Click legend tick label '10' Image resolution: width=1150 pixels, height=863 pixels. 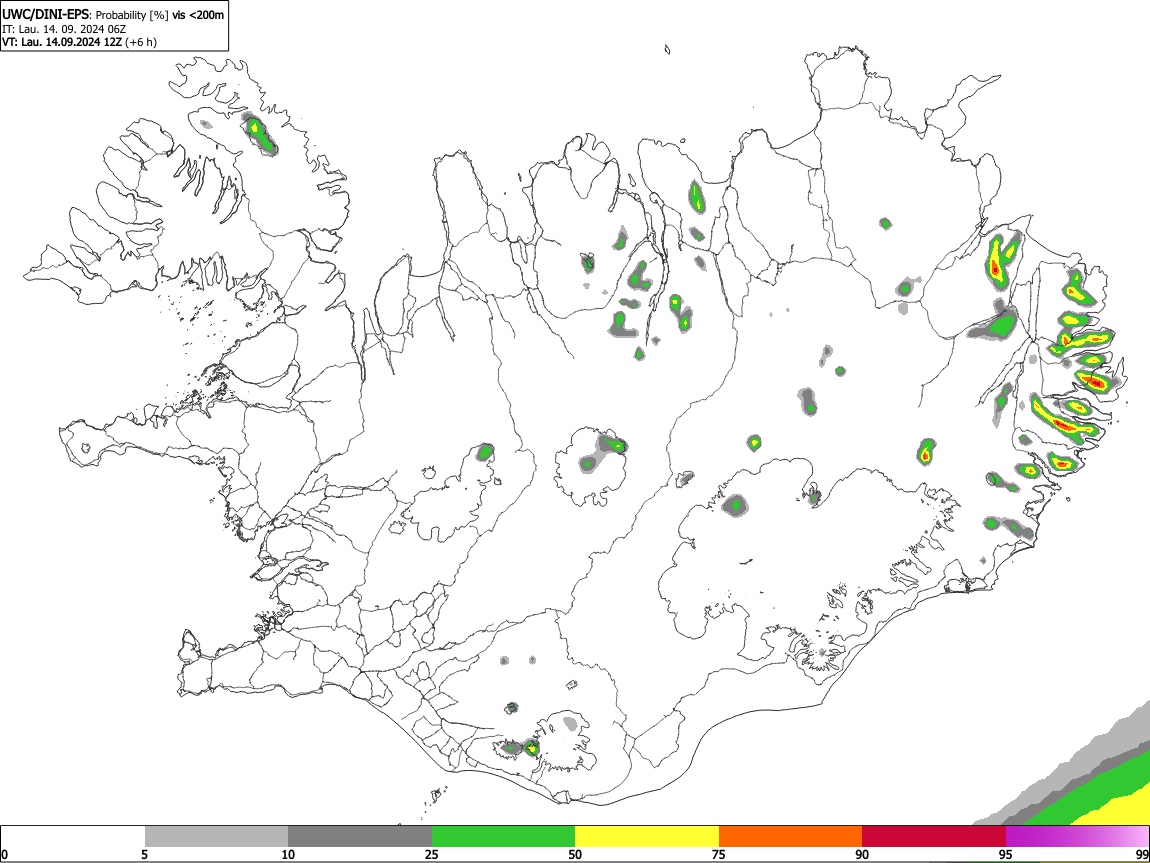tap(288, 854)
